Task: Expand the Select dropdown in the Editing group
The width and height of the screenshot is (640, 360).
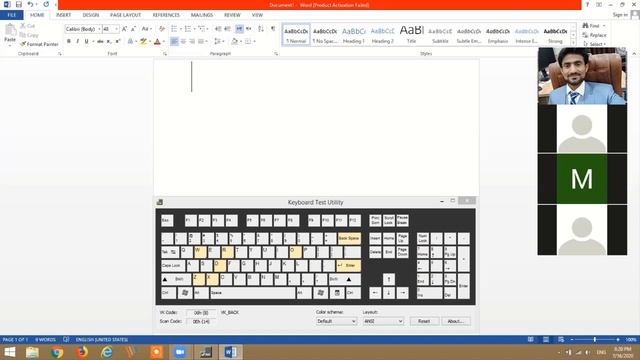Action: point(594,44)
